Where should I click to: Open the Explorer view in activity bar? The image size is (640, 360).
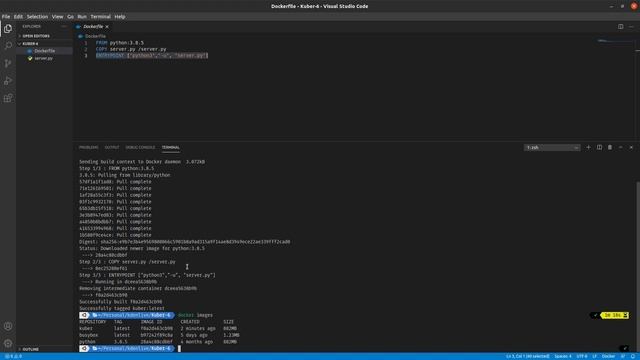point(8,29)
